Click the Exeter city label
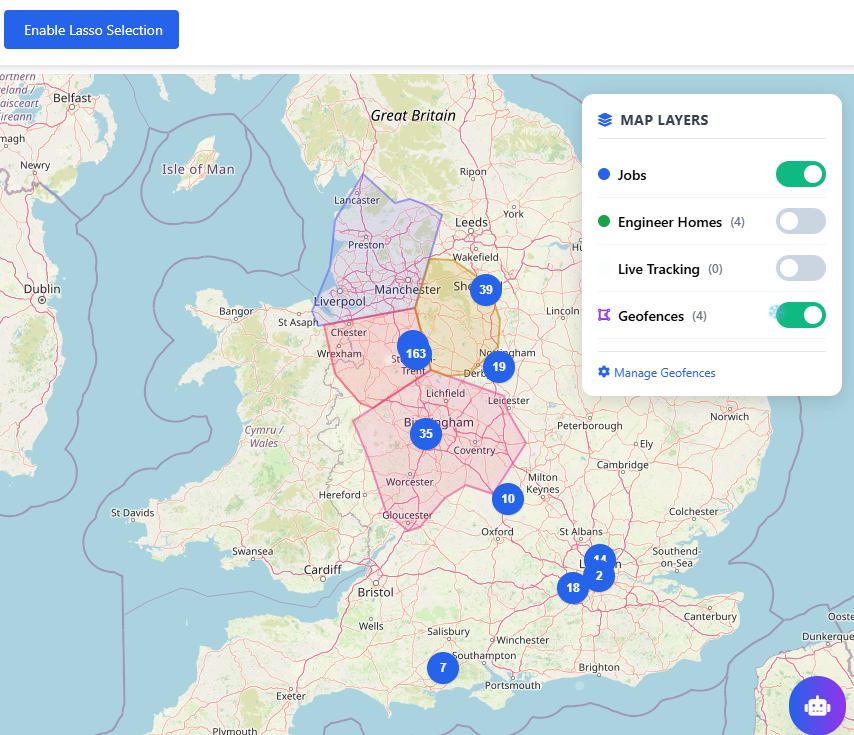The height and width of the screenshot is (735, 854). 290,696
